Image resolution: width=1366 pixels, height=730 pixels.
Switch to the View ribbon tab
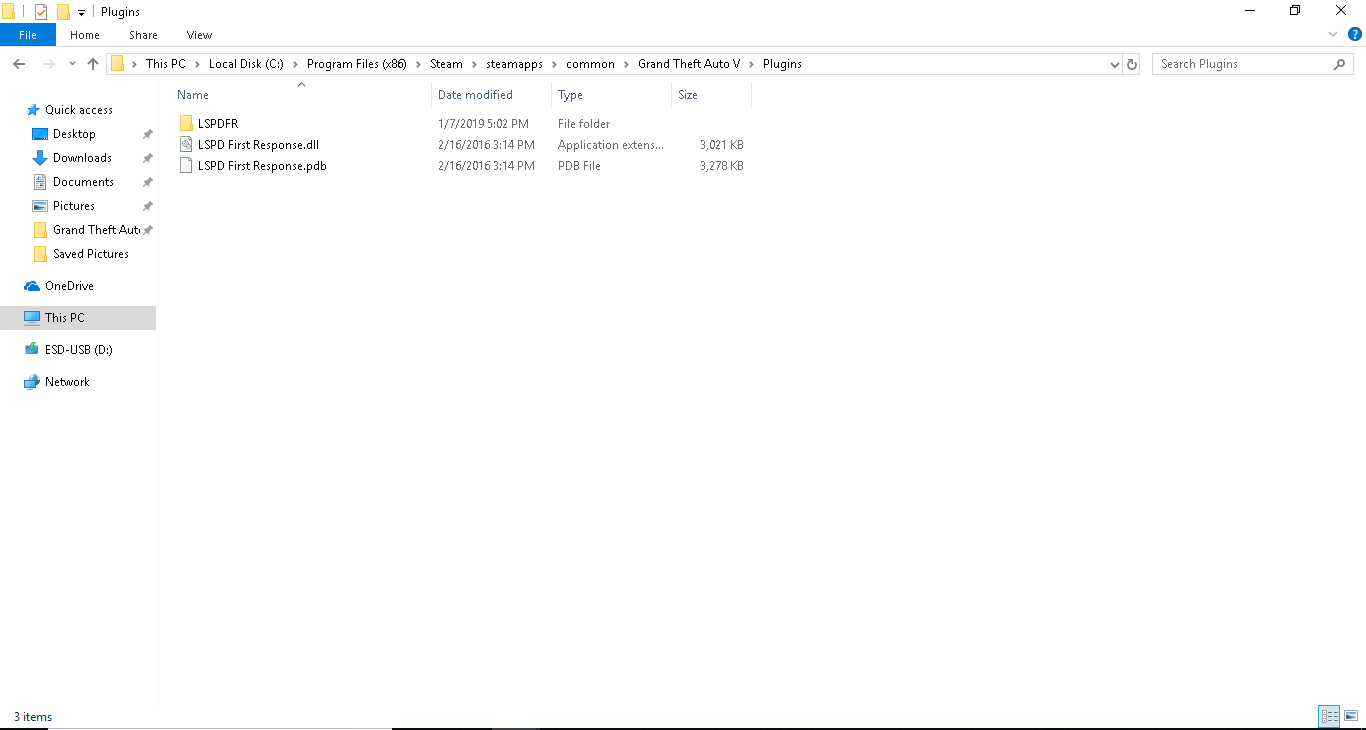pyautogui.click(x=199, y=35)
